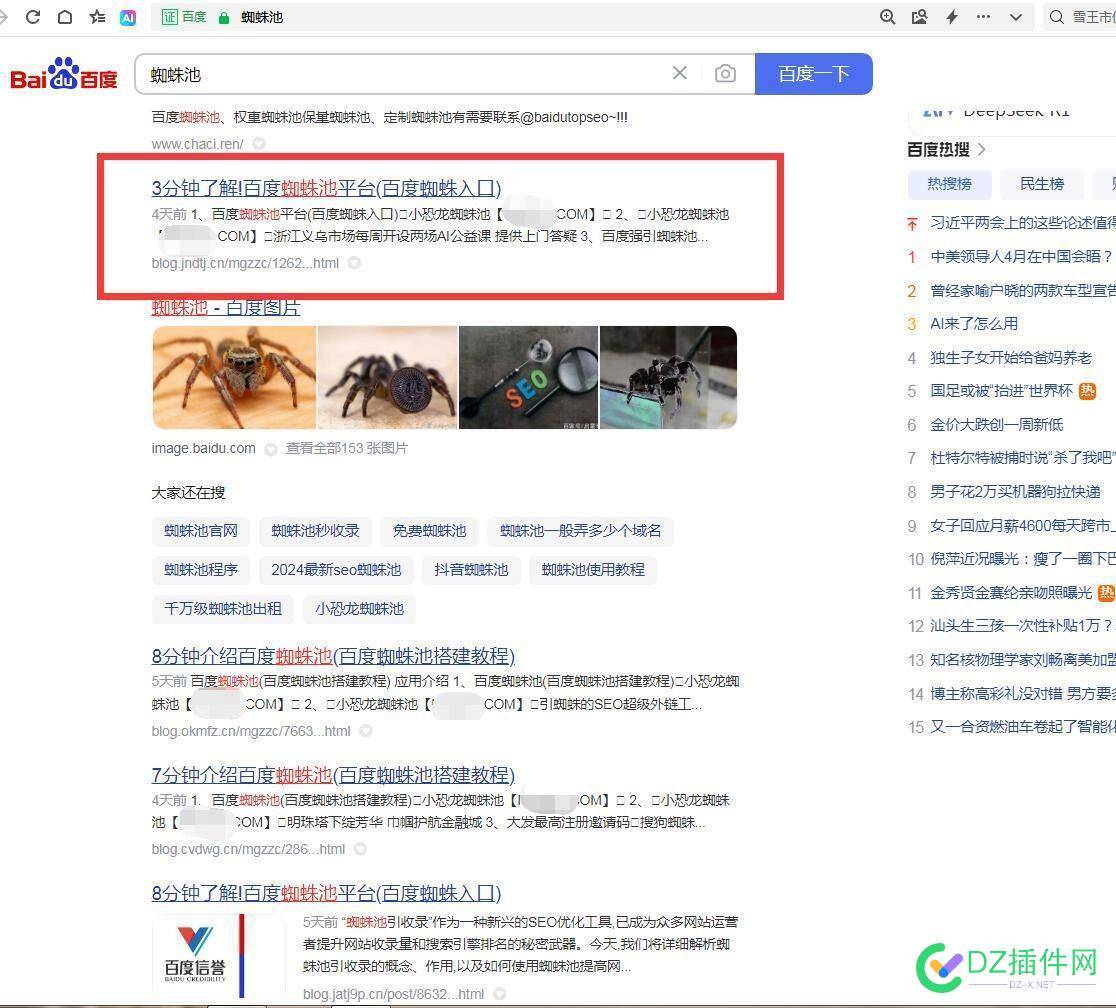
Task: Open hot search 国足或被"抬进"世界杯
Action: 1001,391
